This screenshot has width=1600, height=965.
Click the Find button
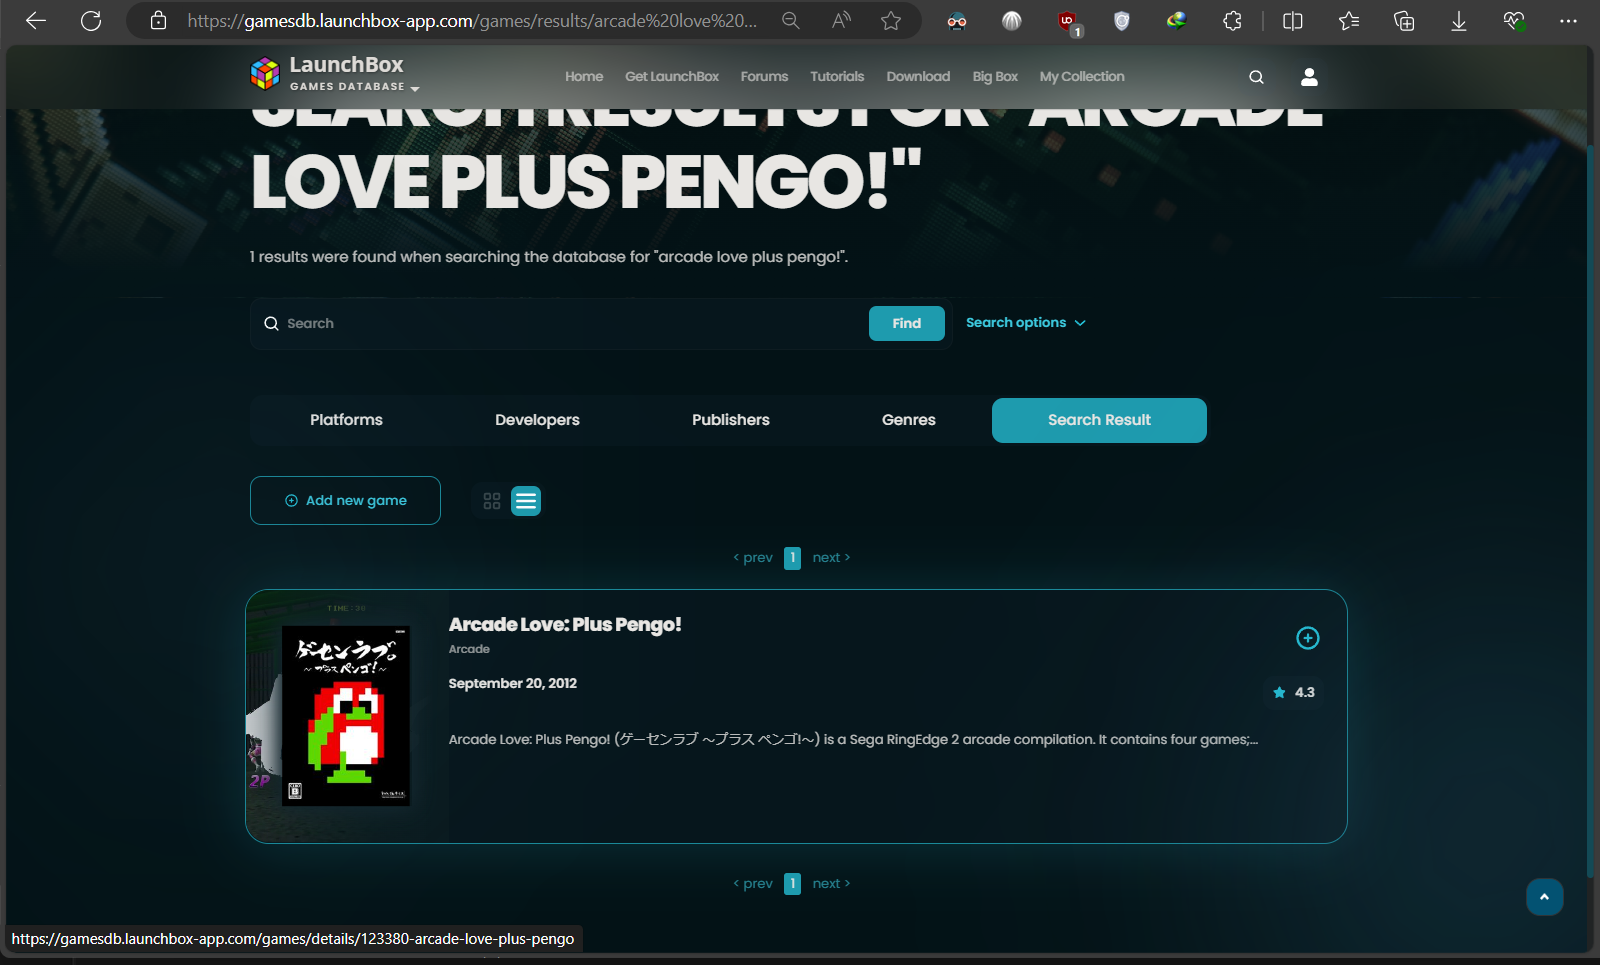(907, 323)
